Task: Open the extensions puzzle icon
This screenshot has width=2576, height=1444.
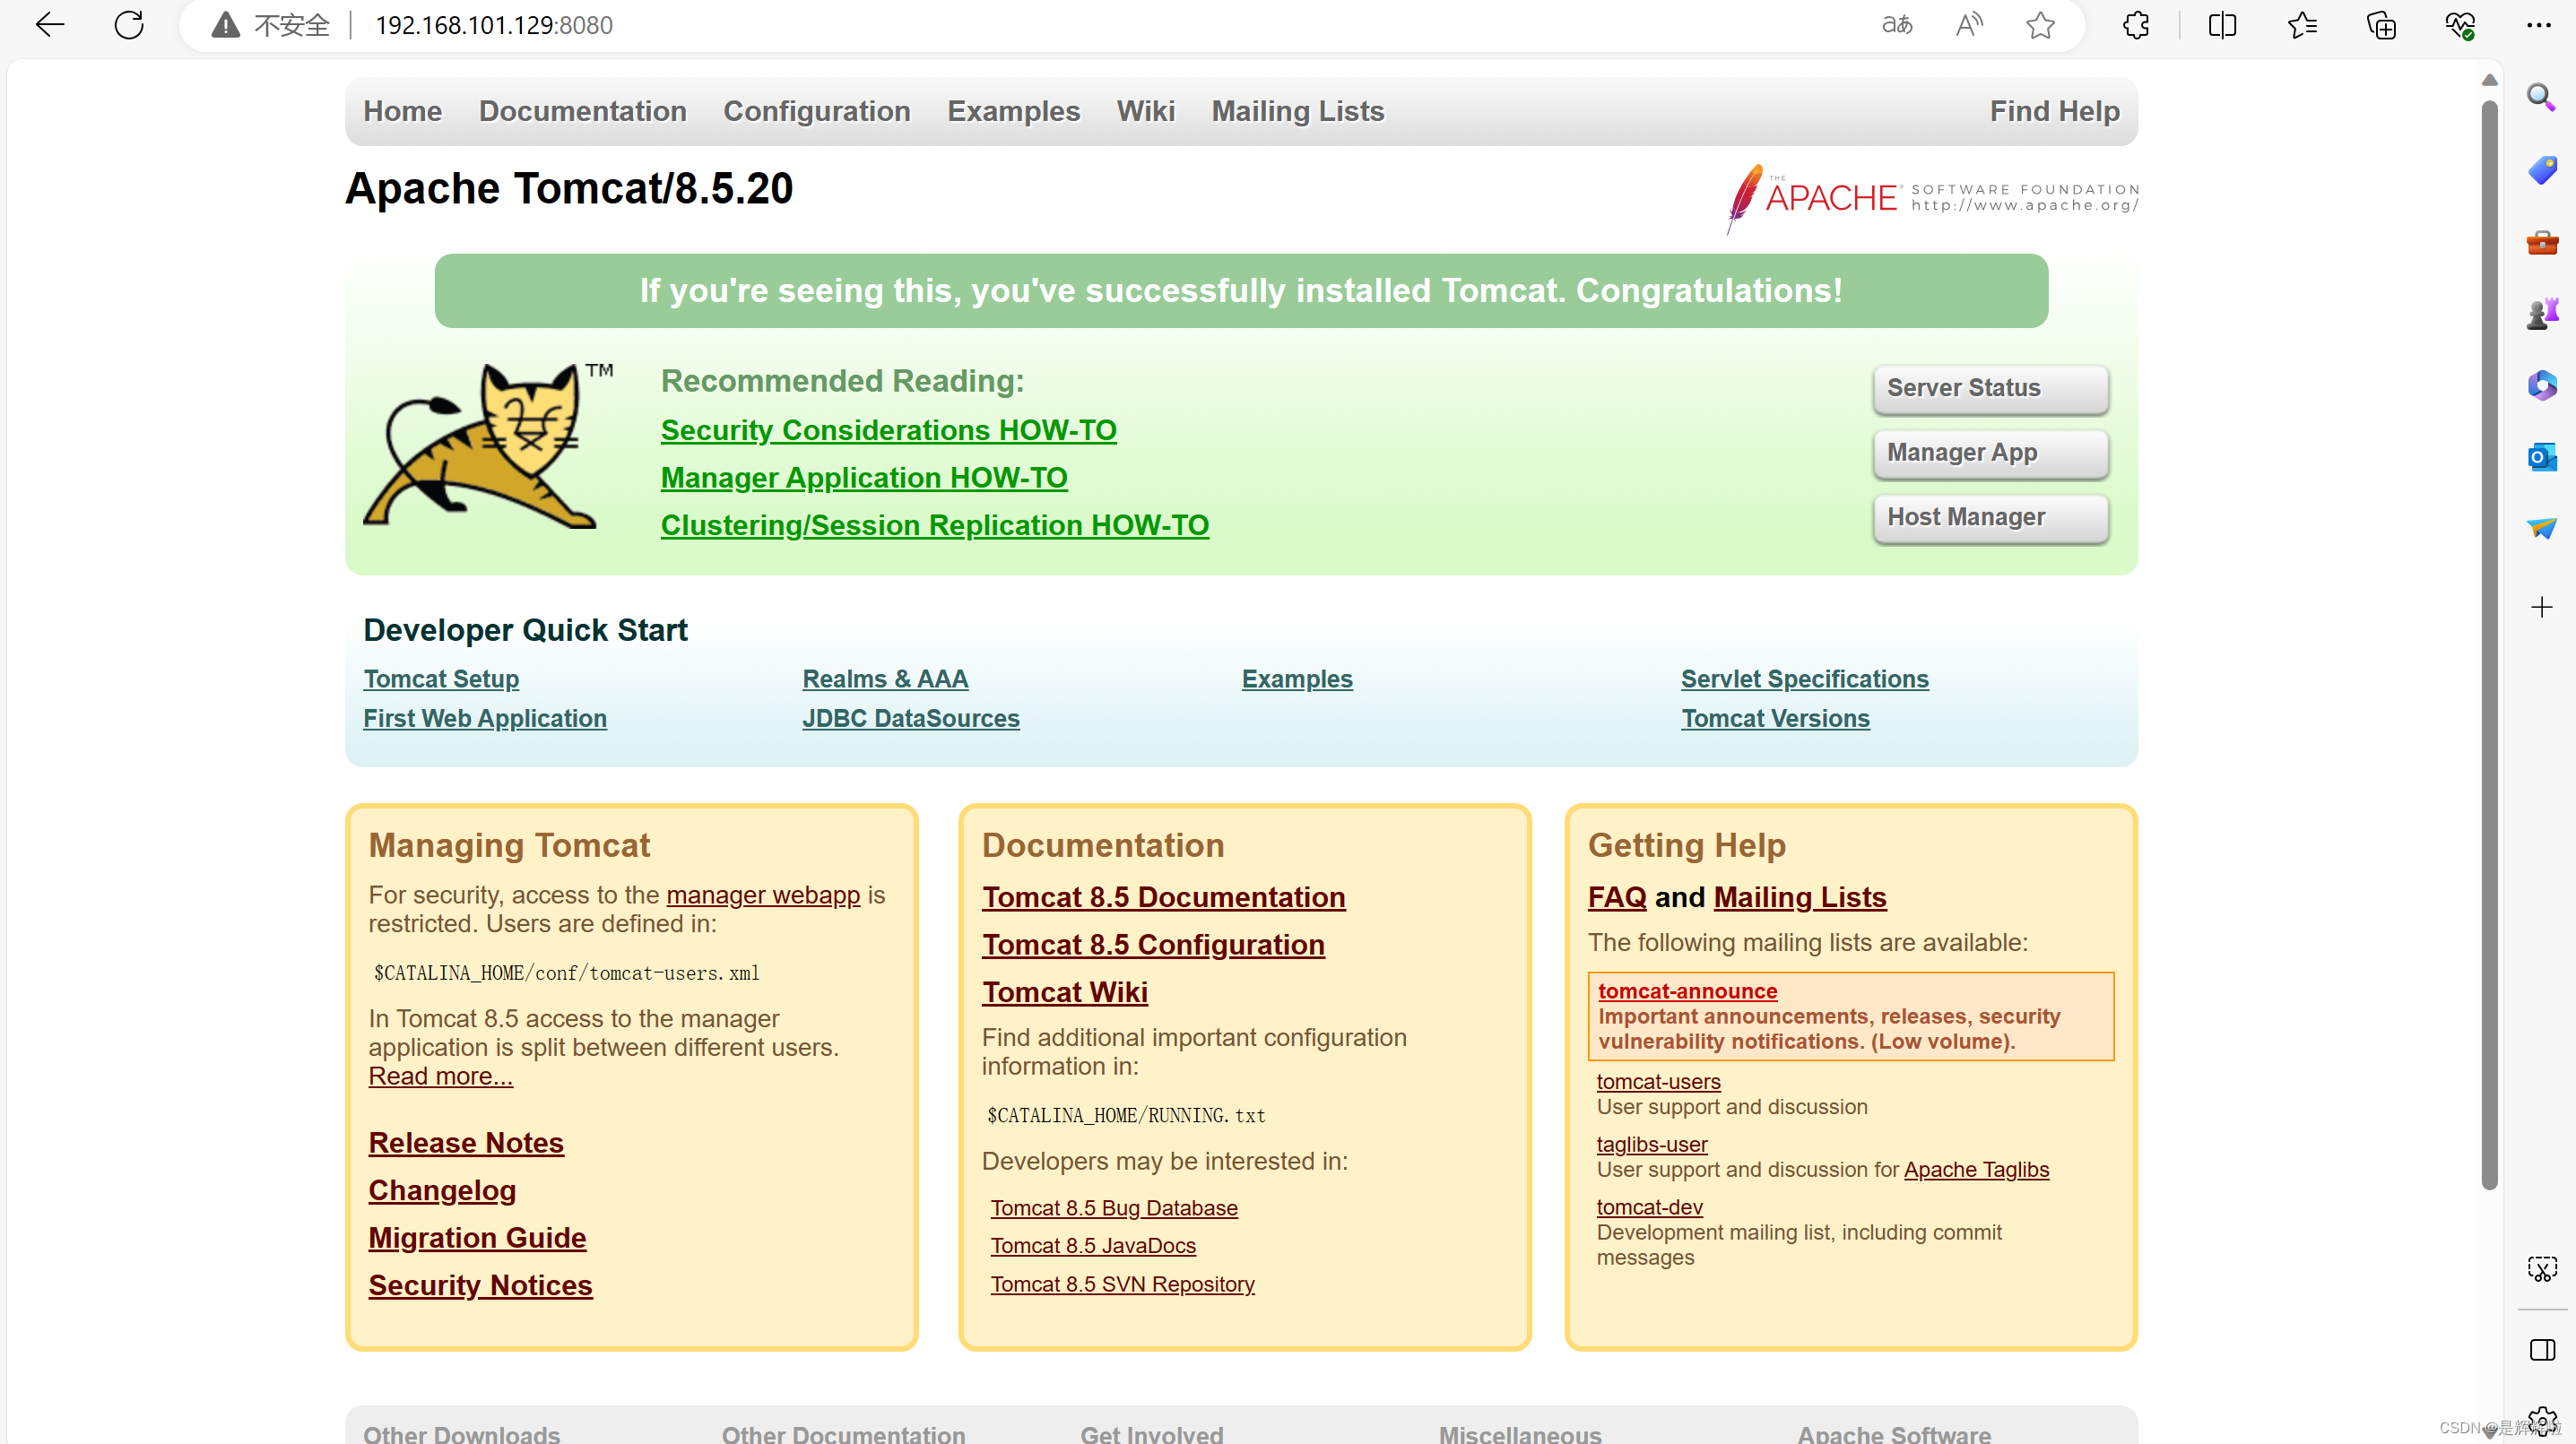Action: (2136, 25)
